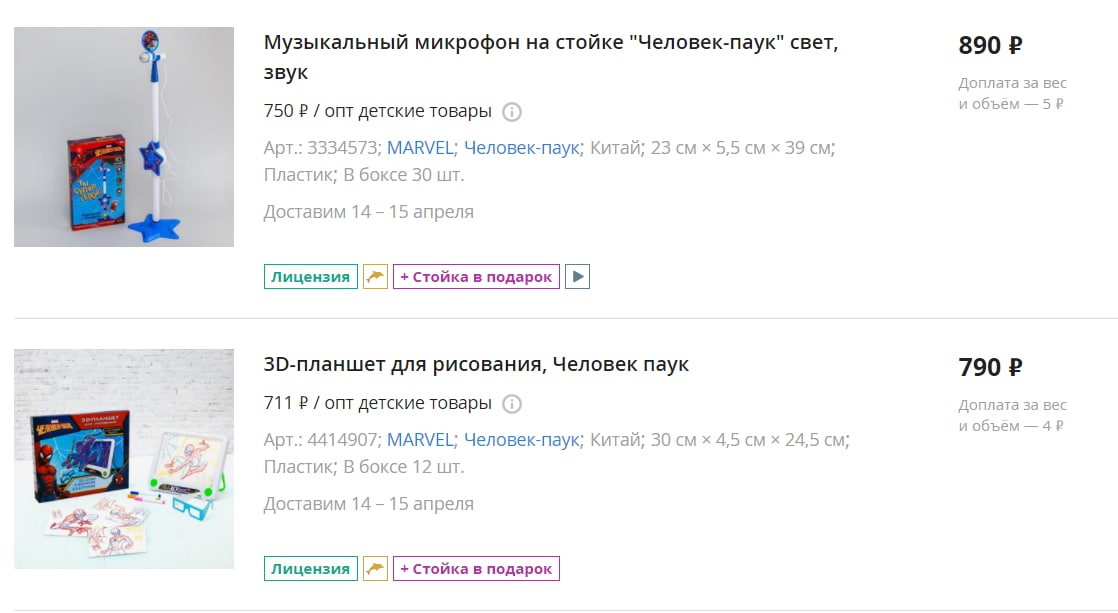This screenshot has height=613, width=1118.
Task: Click "+ Стойка в подарок" badge for 3D-планшет
Action: tap(476, 569)
